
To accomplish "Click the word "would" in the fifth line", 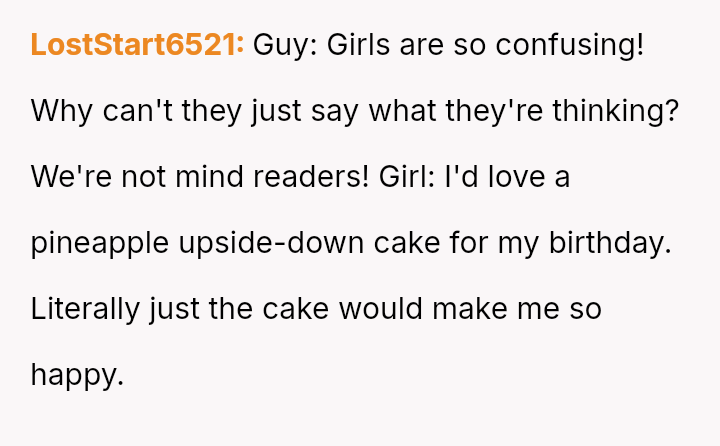I will (x=381, y=309).
